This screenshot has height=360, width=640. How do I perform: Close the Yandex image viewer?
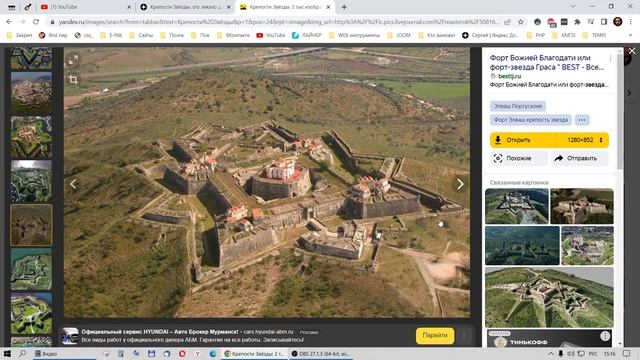632,51
